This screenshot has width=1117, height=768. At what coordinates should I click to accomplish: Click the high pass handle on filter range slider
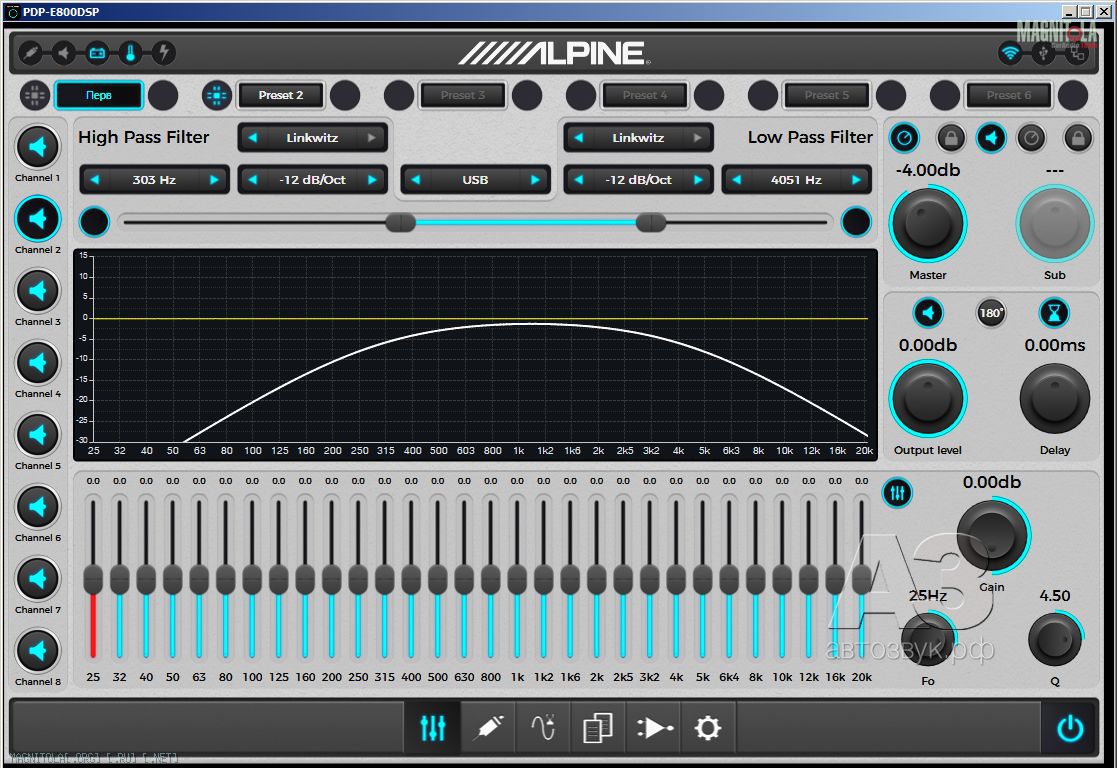[400, 222]
